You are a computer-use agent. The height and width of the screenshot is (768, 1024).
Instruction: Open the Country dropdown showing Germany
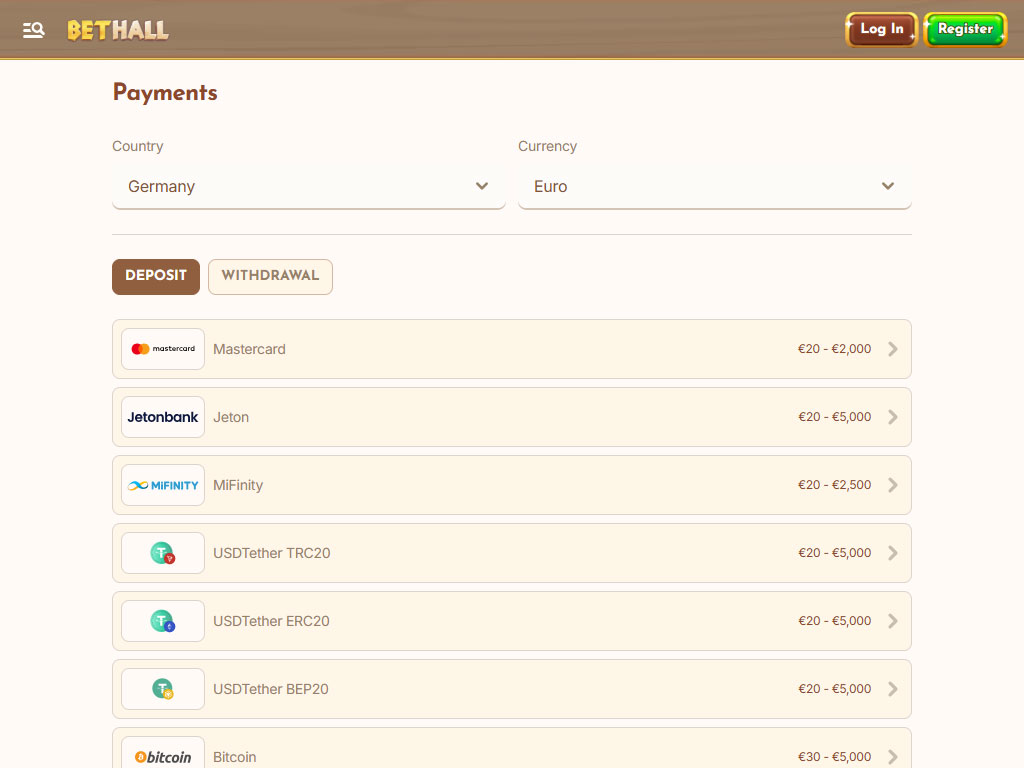click(x=309, y=186)
